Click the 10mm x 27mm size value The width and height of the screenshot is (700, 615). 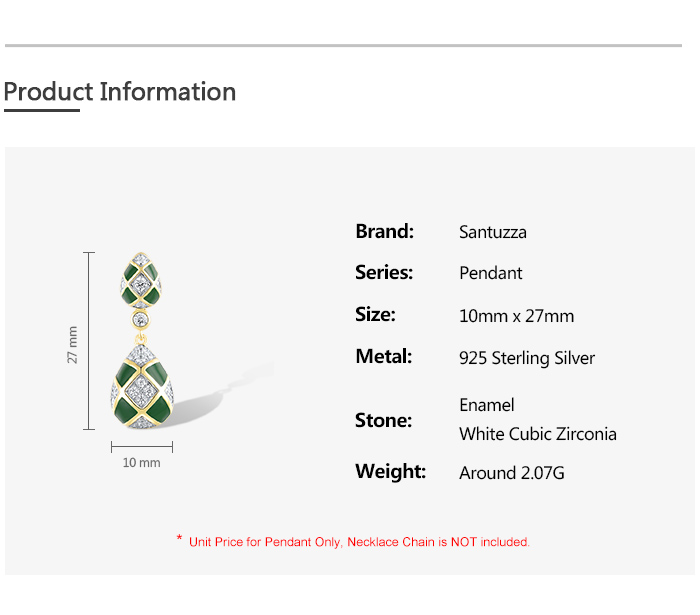(516, 316)
